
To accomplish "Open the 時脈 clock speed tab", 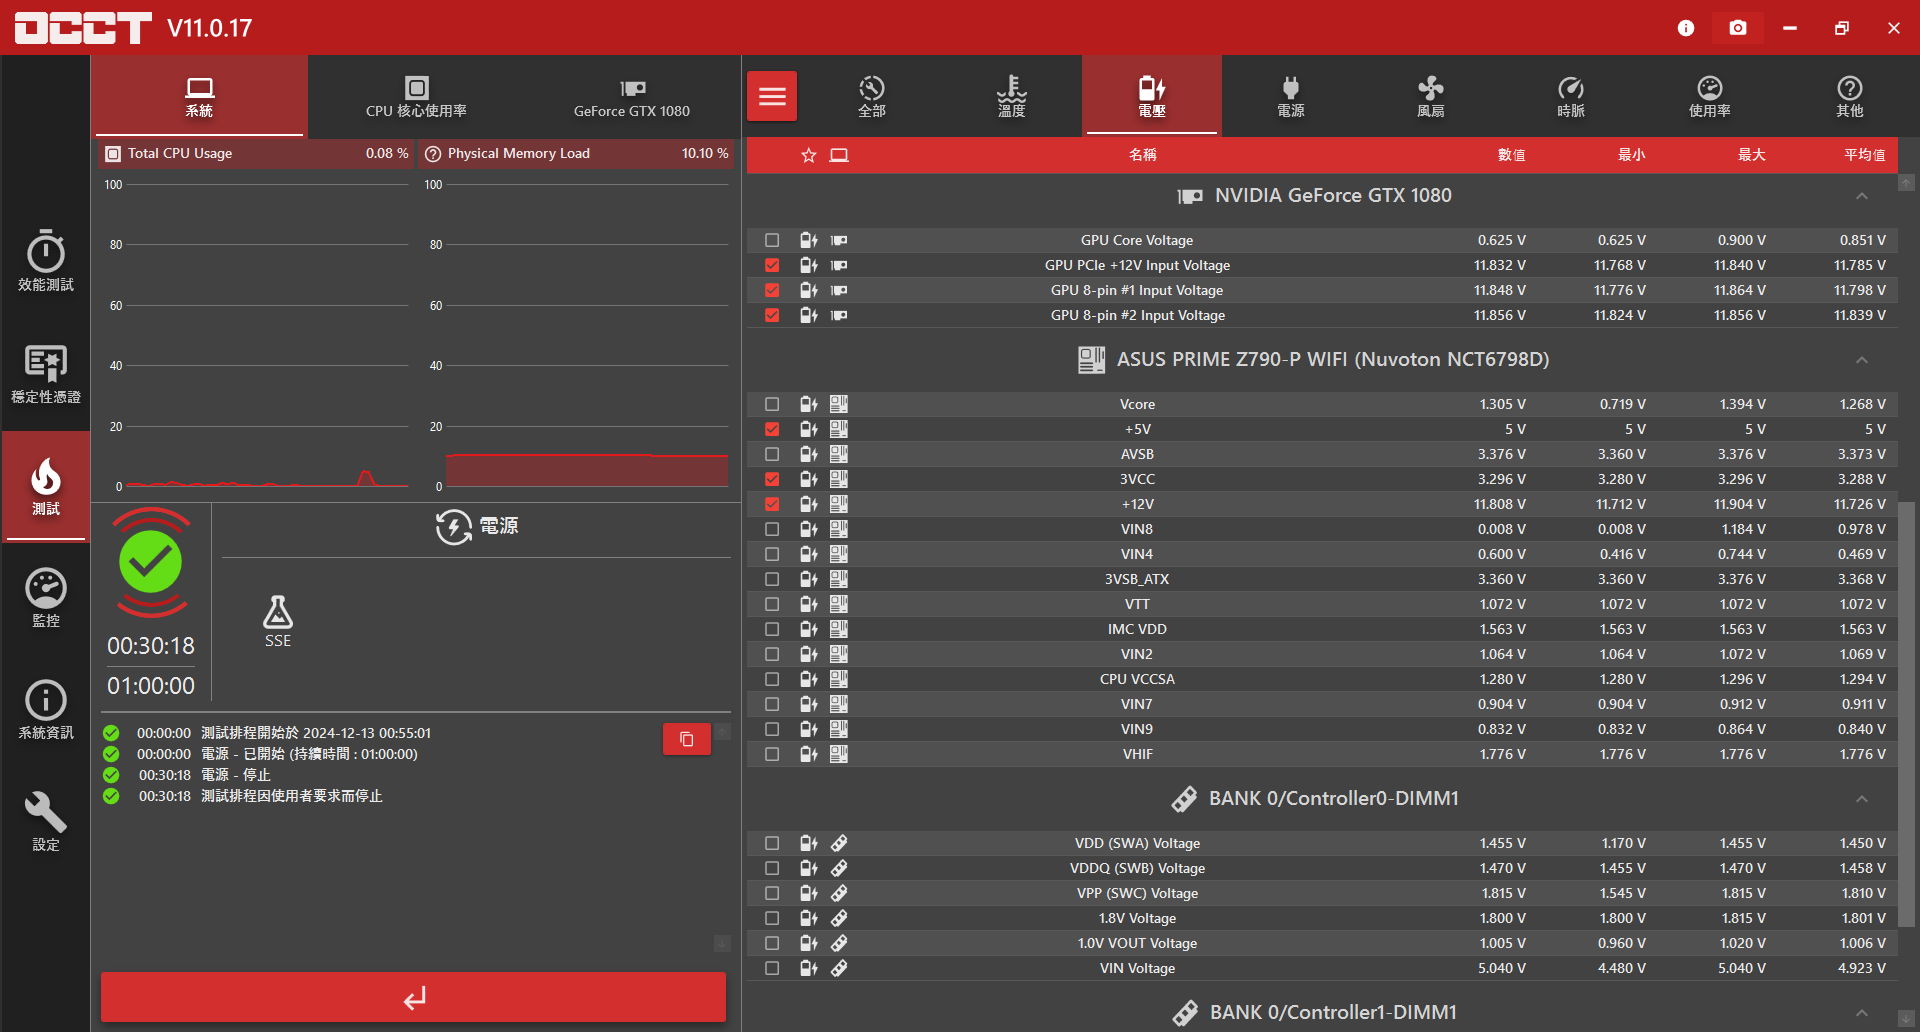I will [x=1571, y=96].
